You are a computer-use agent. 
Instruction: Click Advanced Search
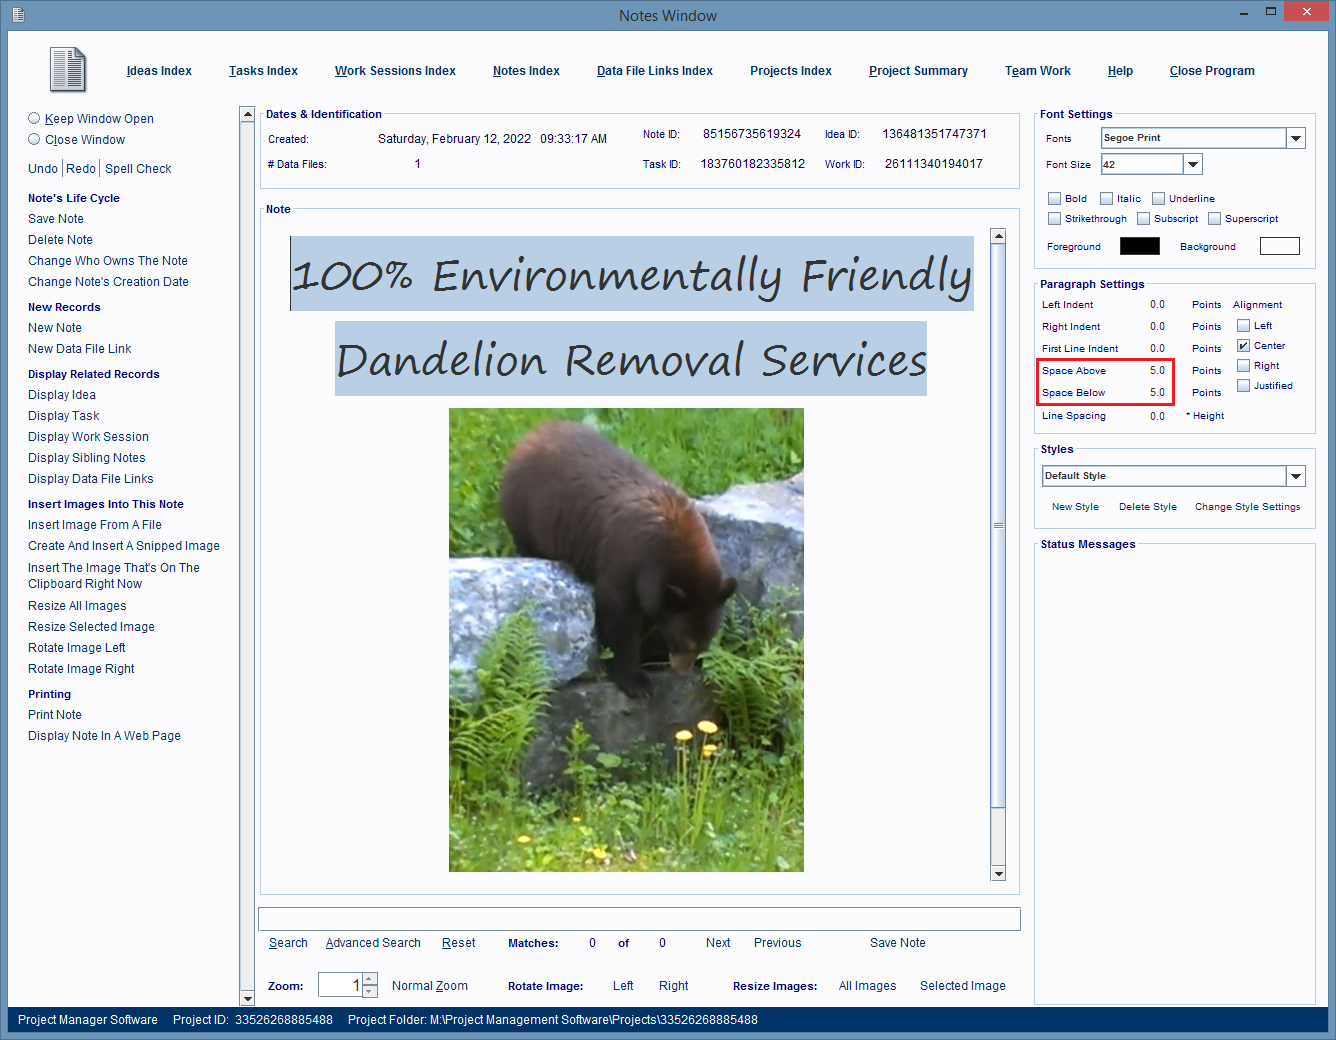[x=373, y=943]
